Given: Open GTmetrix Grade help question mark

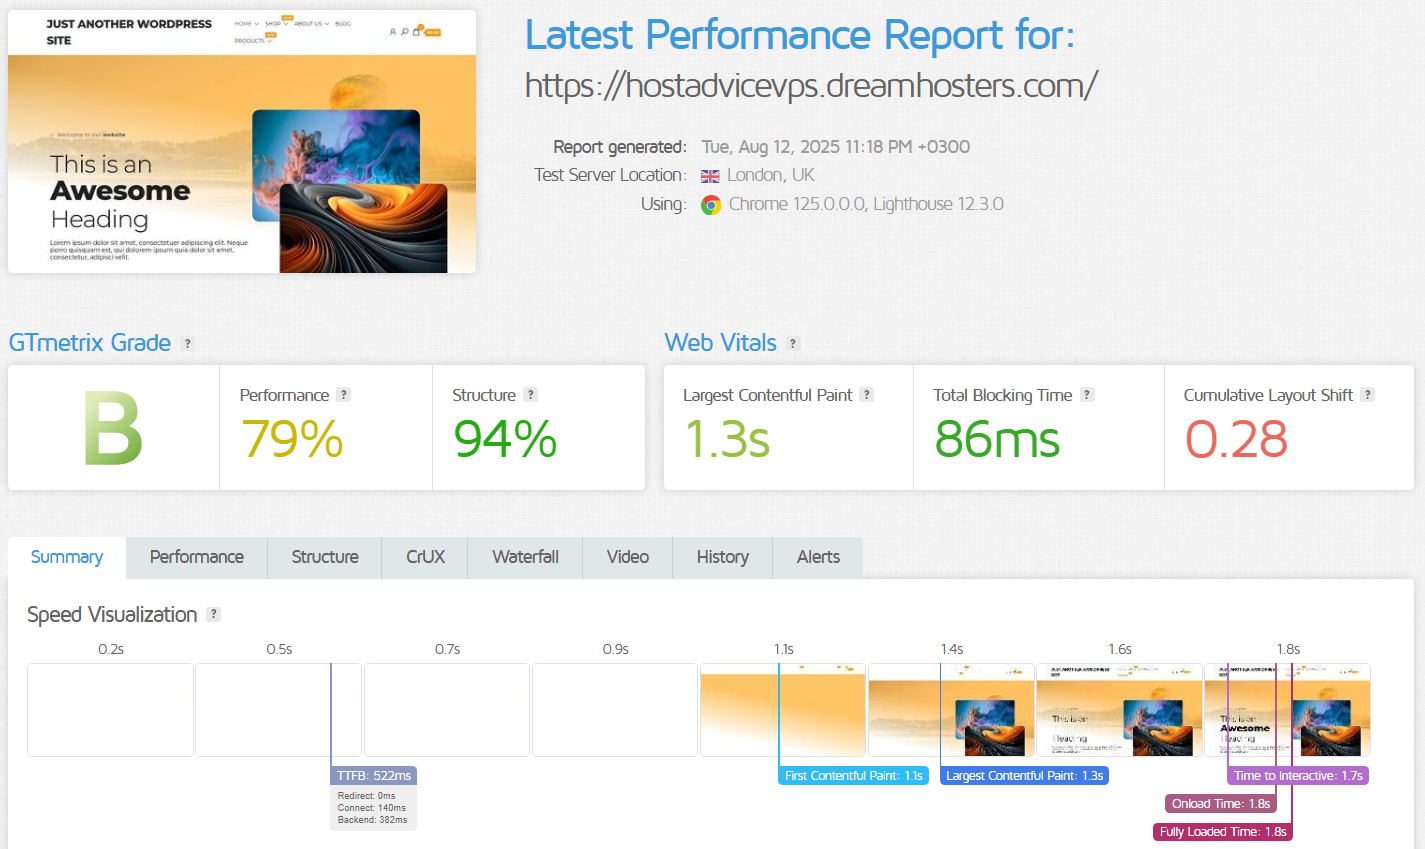Looking at the screenshot, I should click(x=187, y=343).
